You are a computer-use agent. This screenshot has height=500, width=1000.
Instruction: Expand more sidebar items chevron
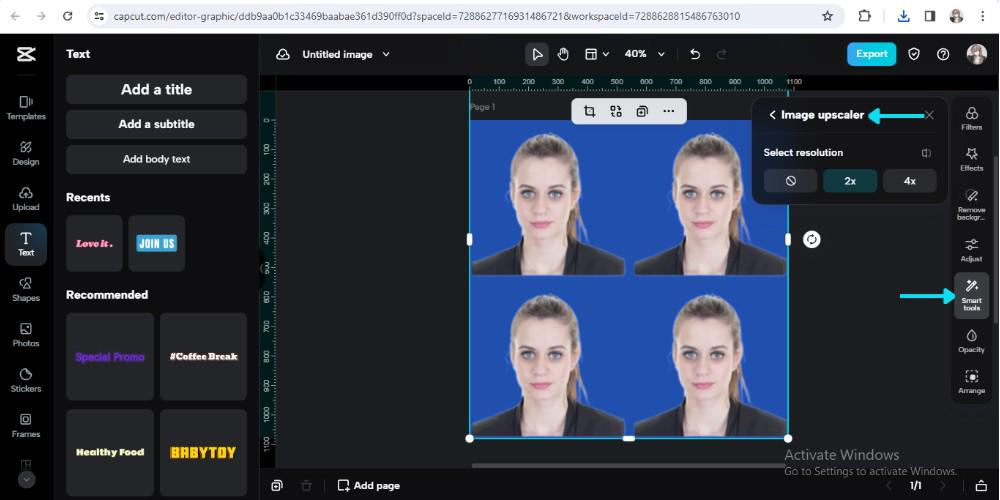pos(26,480)
